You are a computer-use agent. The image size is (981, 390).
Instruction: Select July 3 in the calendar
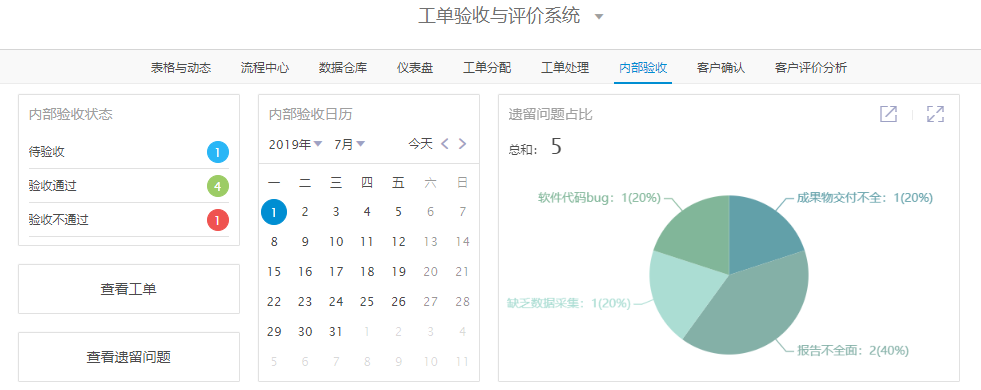click(336, 212)
